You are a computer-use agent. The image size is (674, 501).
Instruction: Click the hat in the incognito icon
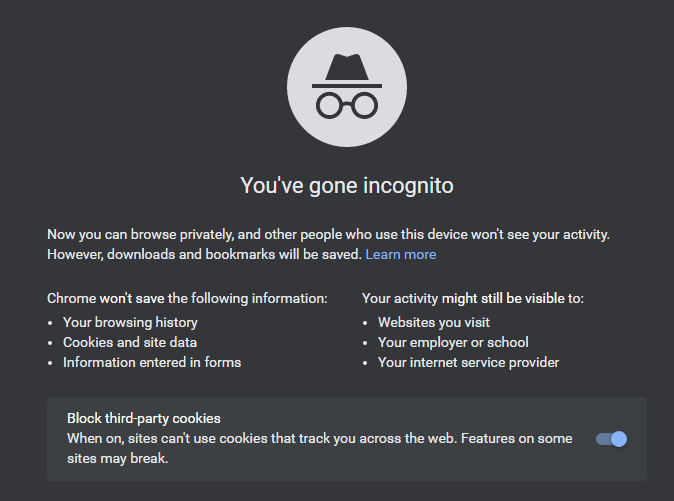[347, 71]
